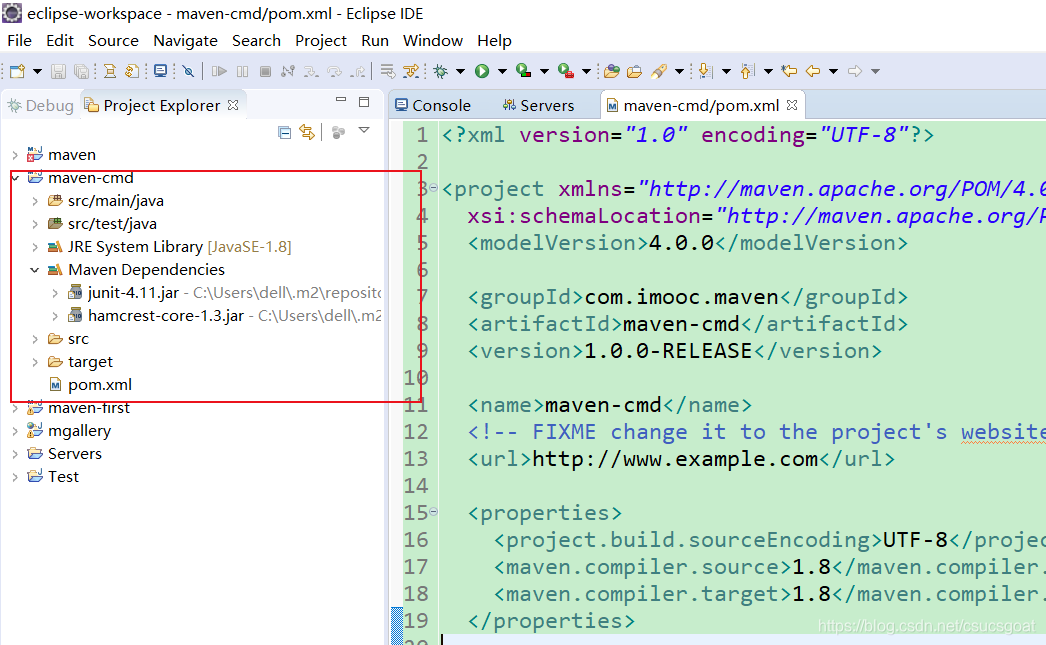The image size is (1046, 645).
Task: Click the Open Task folder icon
Action: pos(634,71)
